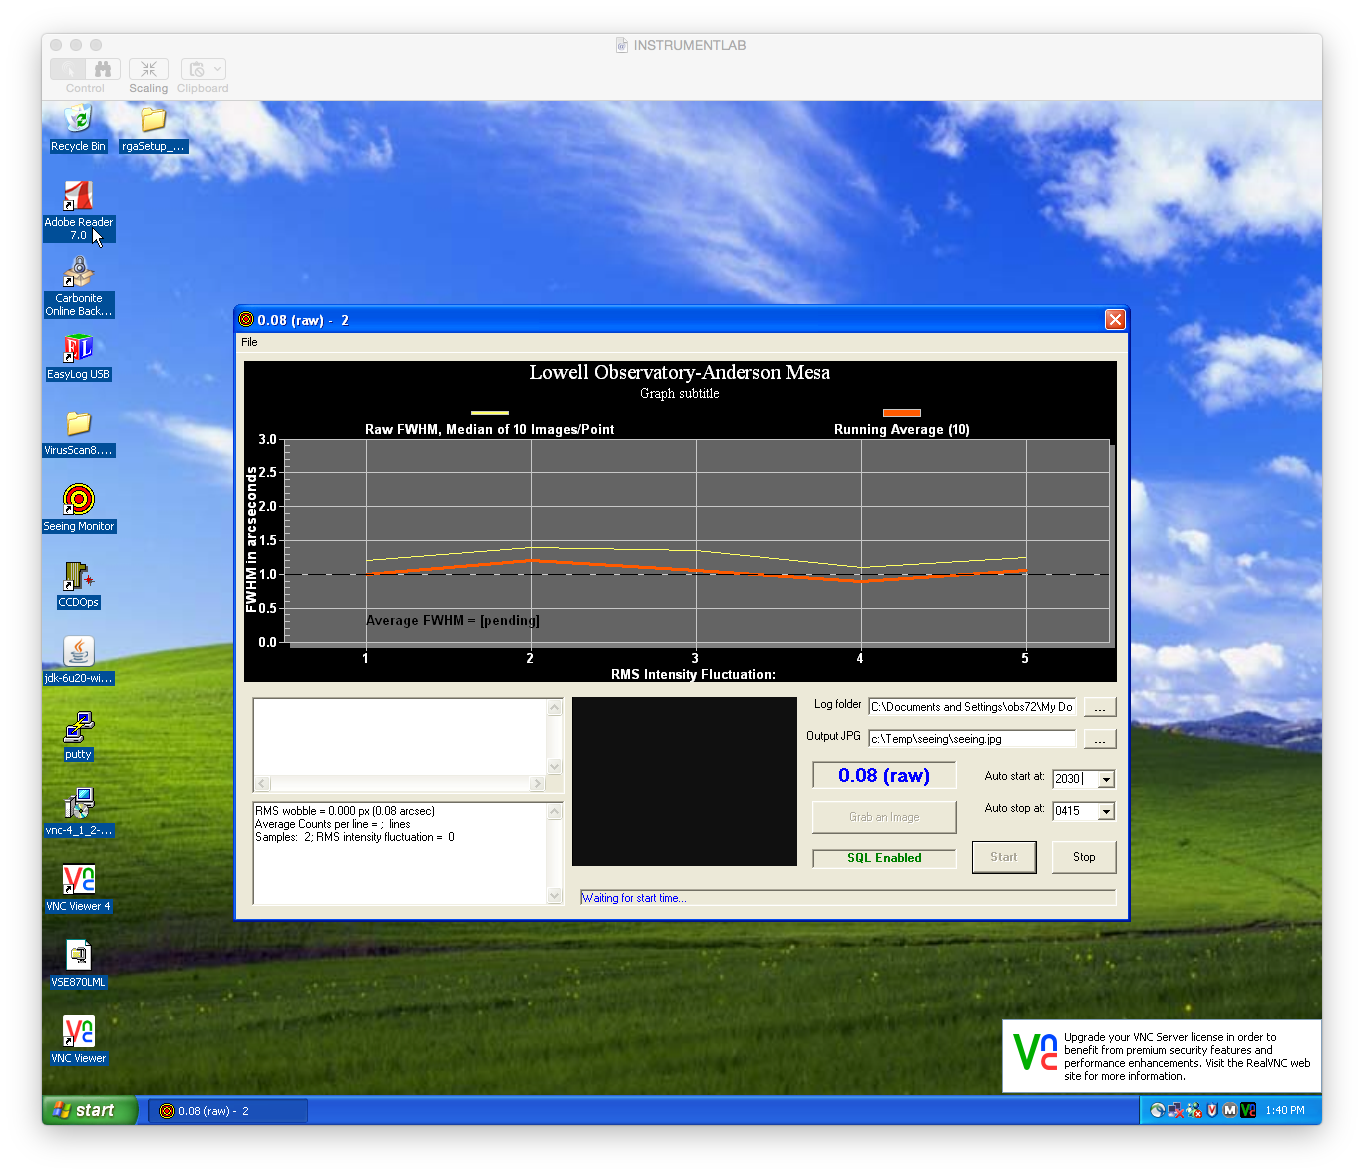Click the yellow Raw FWHM legend swatch

(x=490, y=412)
